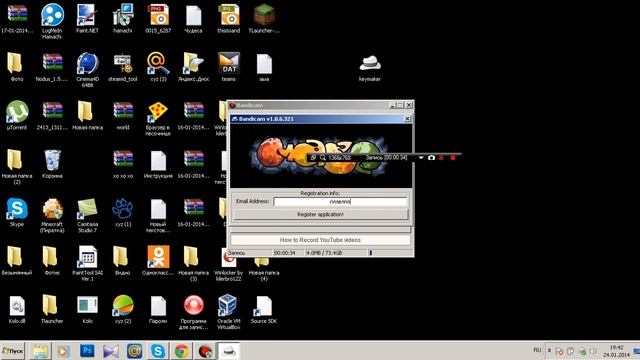Switch to Bandicam taskbar button

(x=205, y=351)
